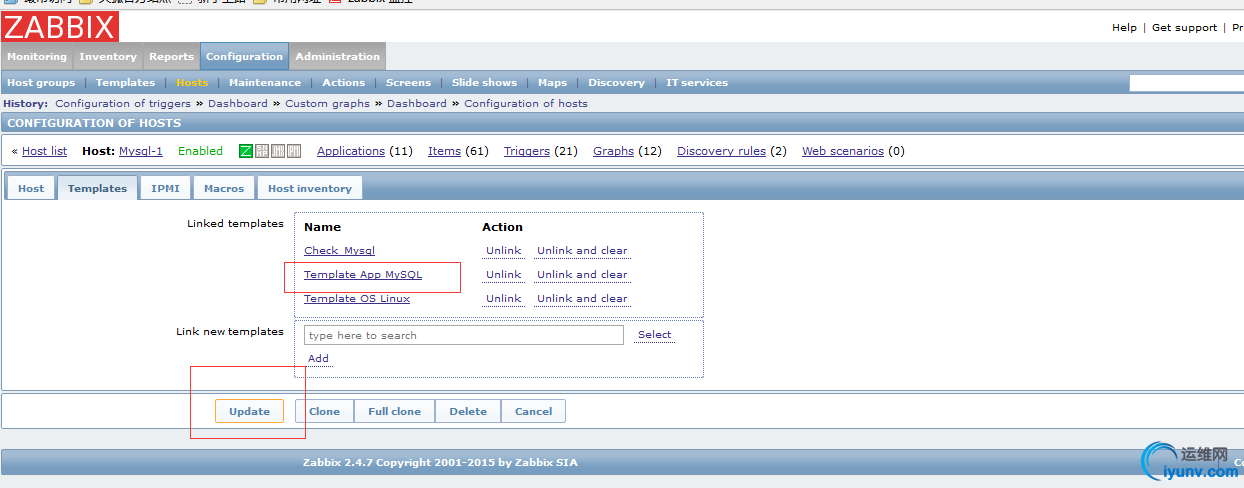
Task: Click the Update button
Action: pyautogui.click(x=249, y=411)
